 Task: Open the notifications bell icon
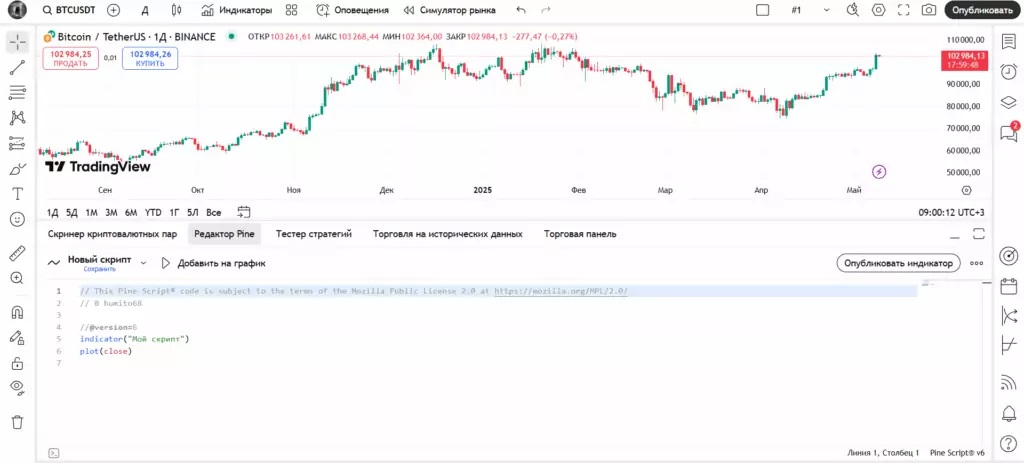pos(1008,413)
